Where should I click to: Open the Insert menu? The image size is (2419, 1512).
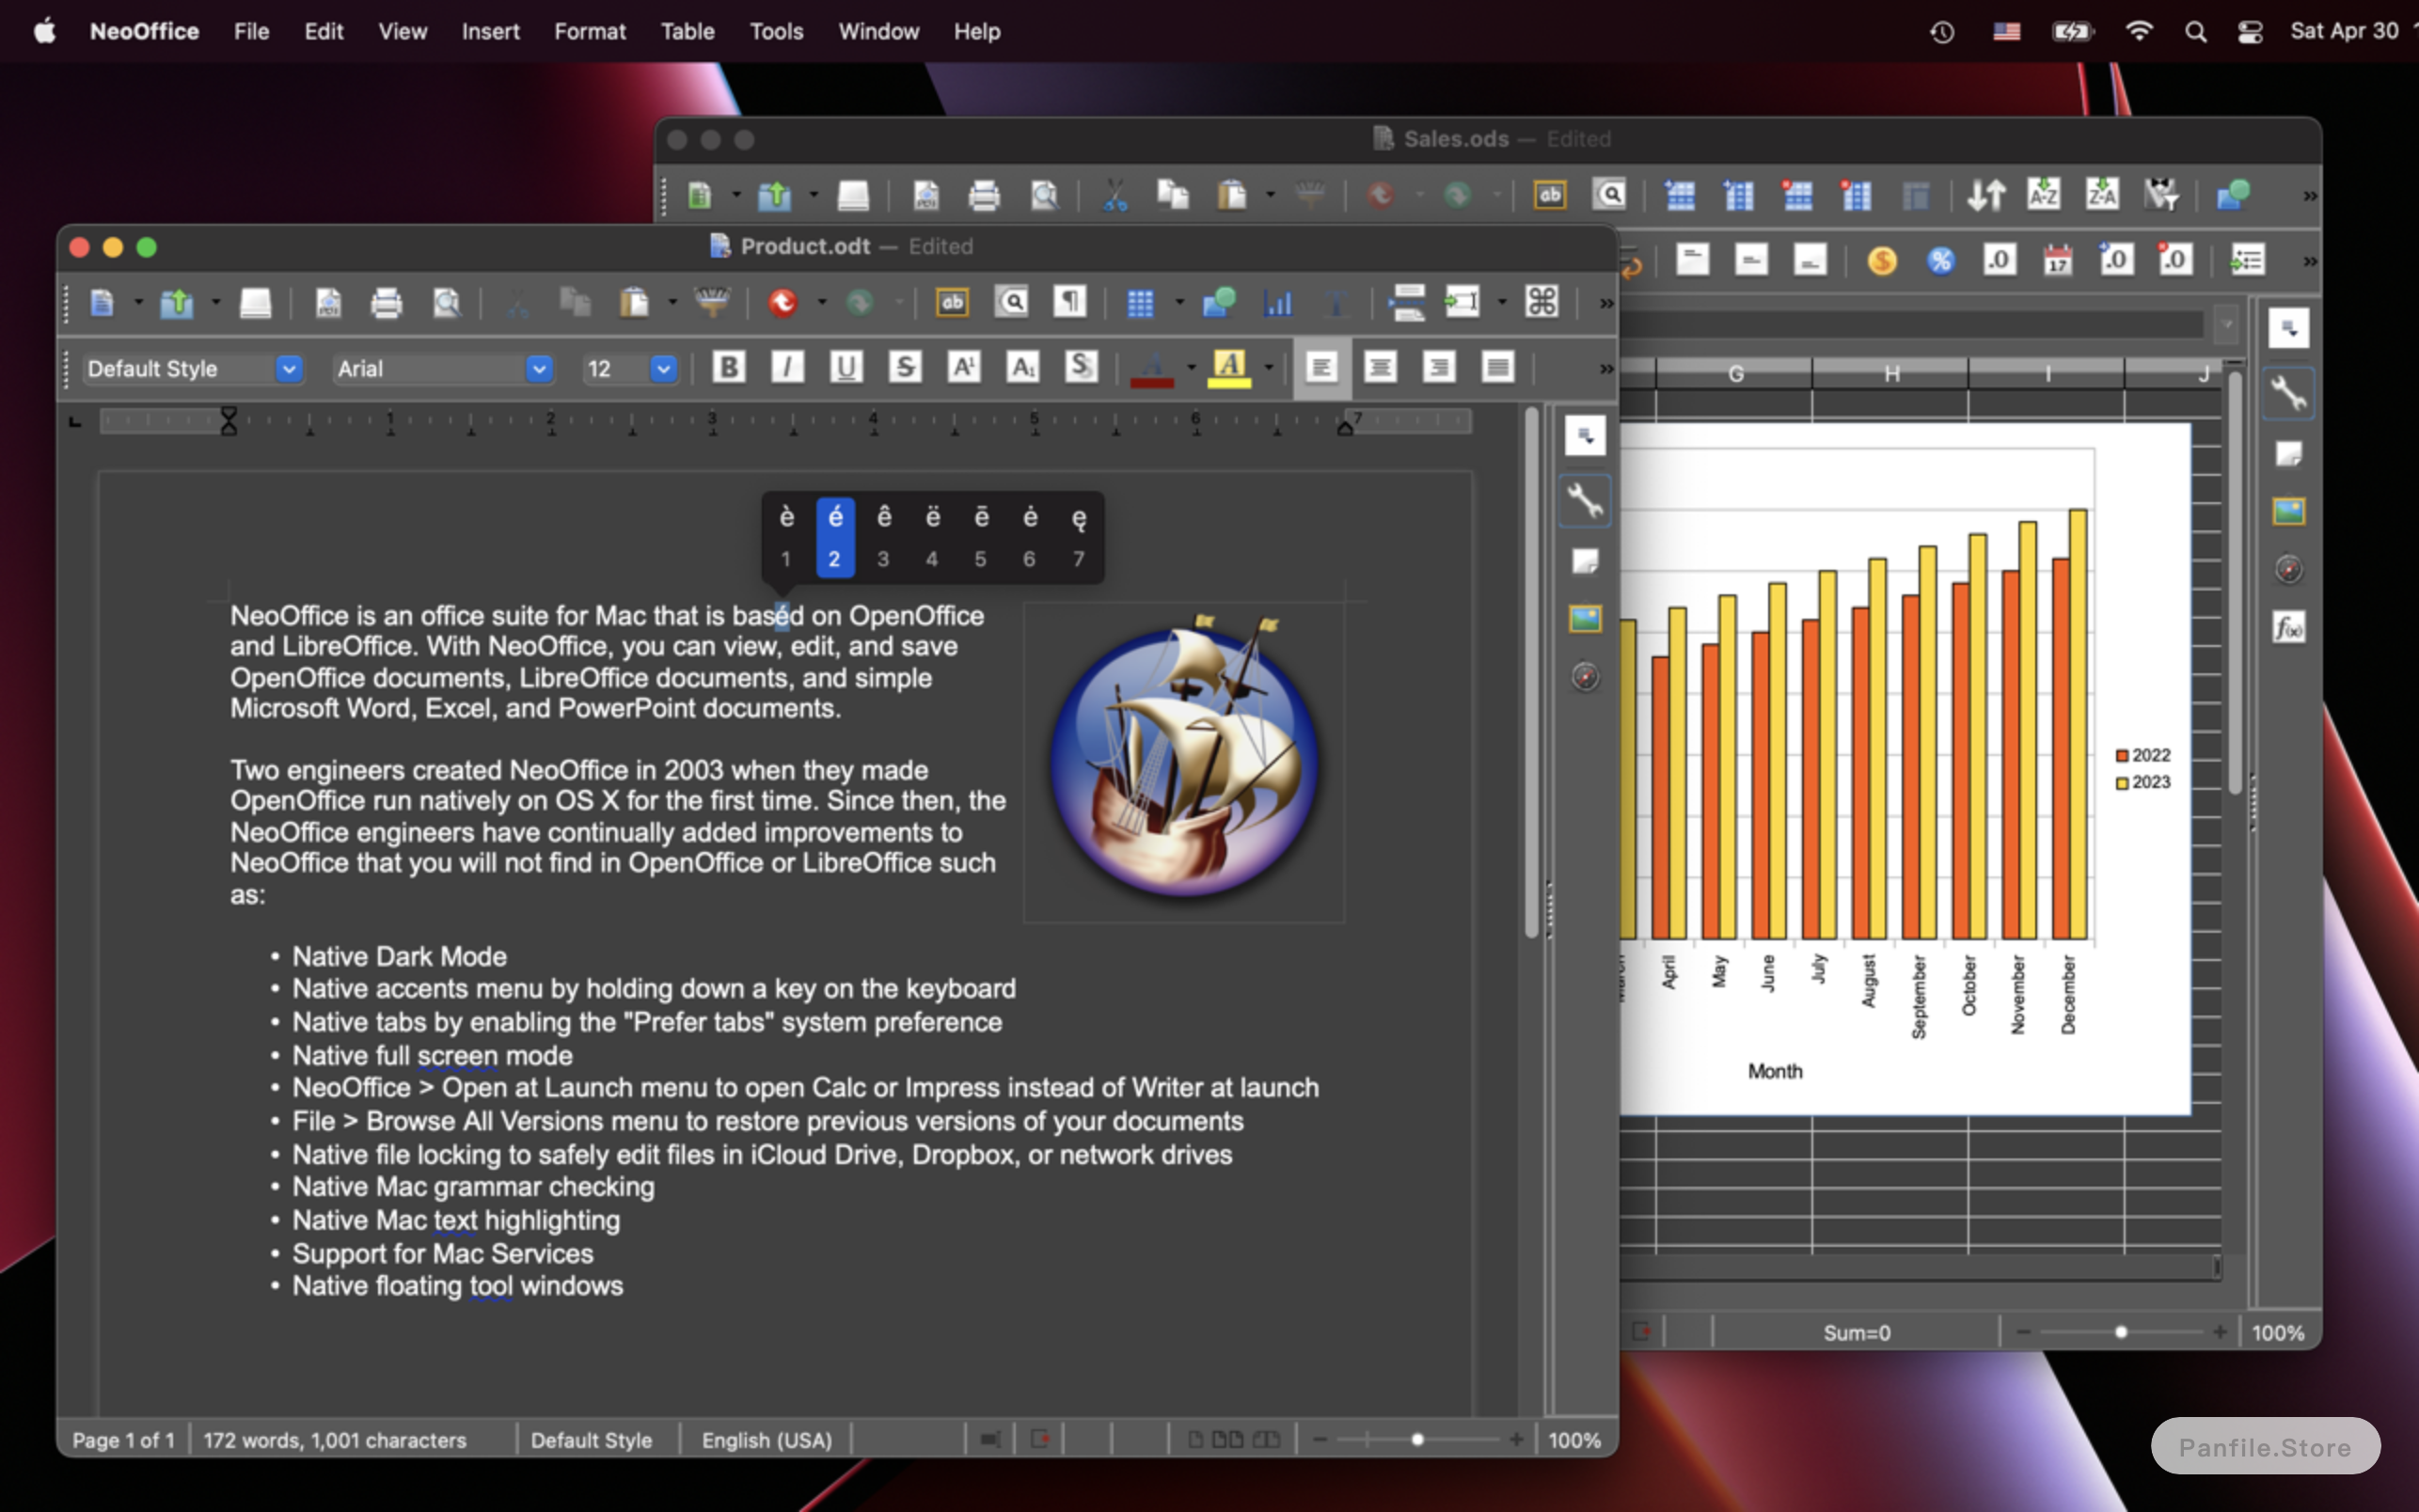pyautogui.click(x=490, y=31)
